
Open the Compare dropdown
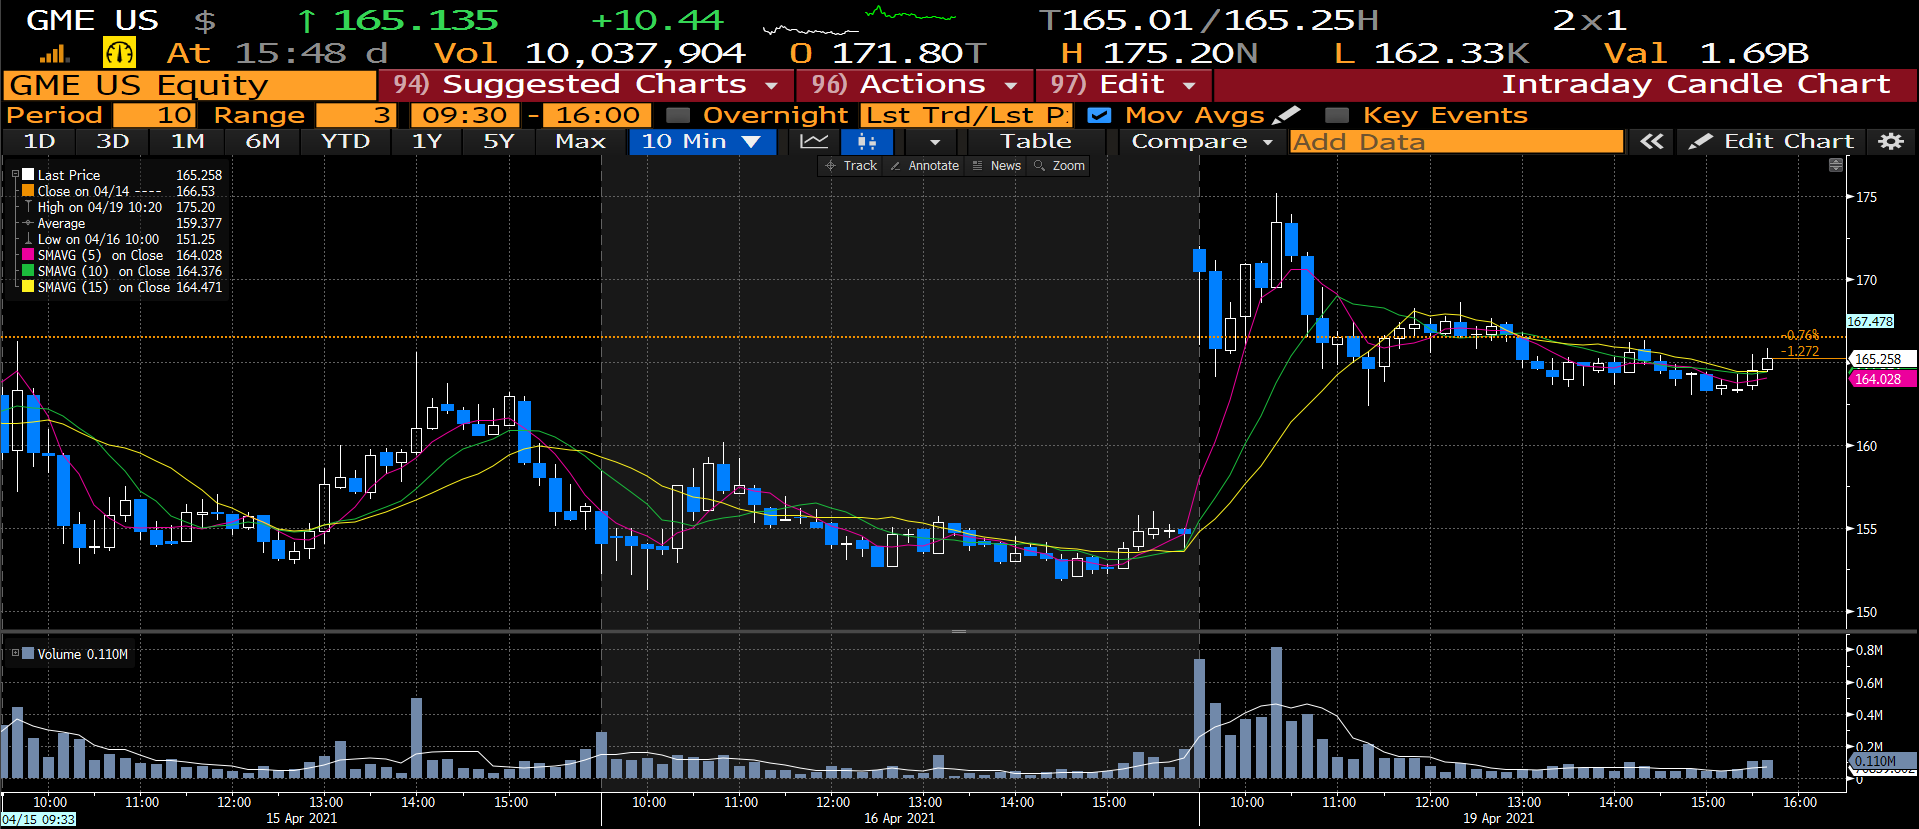click(x=1201, y=142)
